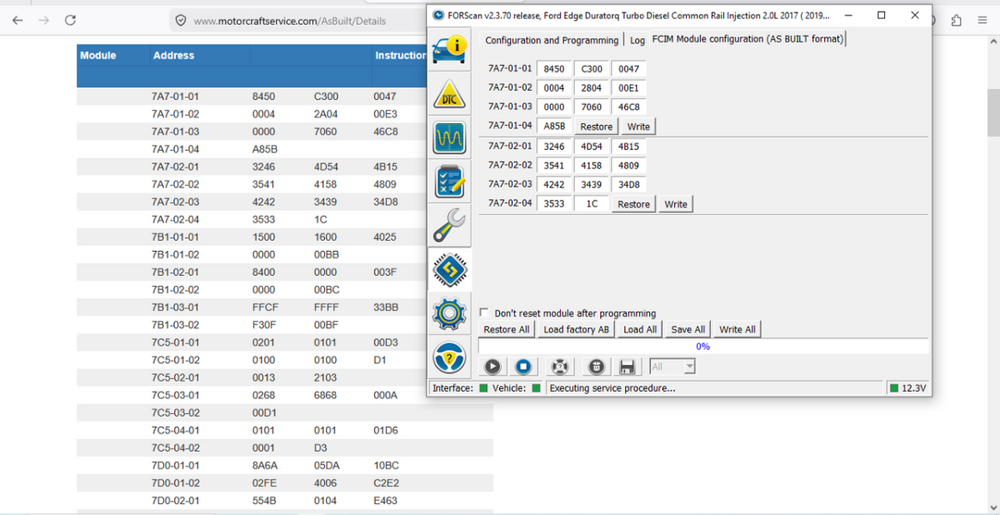
Task: Click the floppy disk save icon
Action: 627,366
